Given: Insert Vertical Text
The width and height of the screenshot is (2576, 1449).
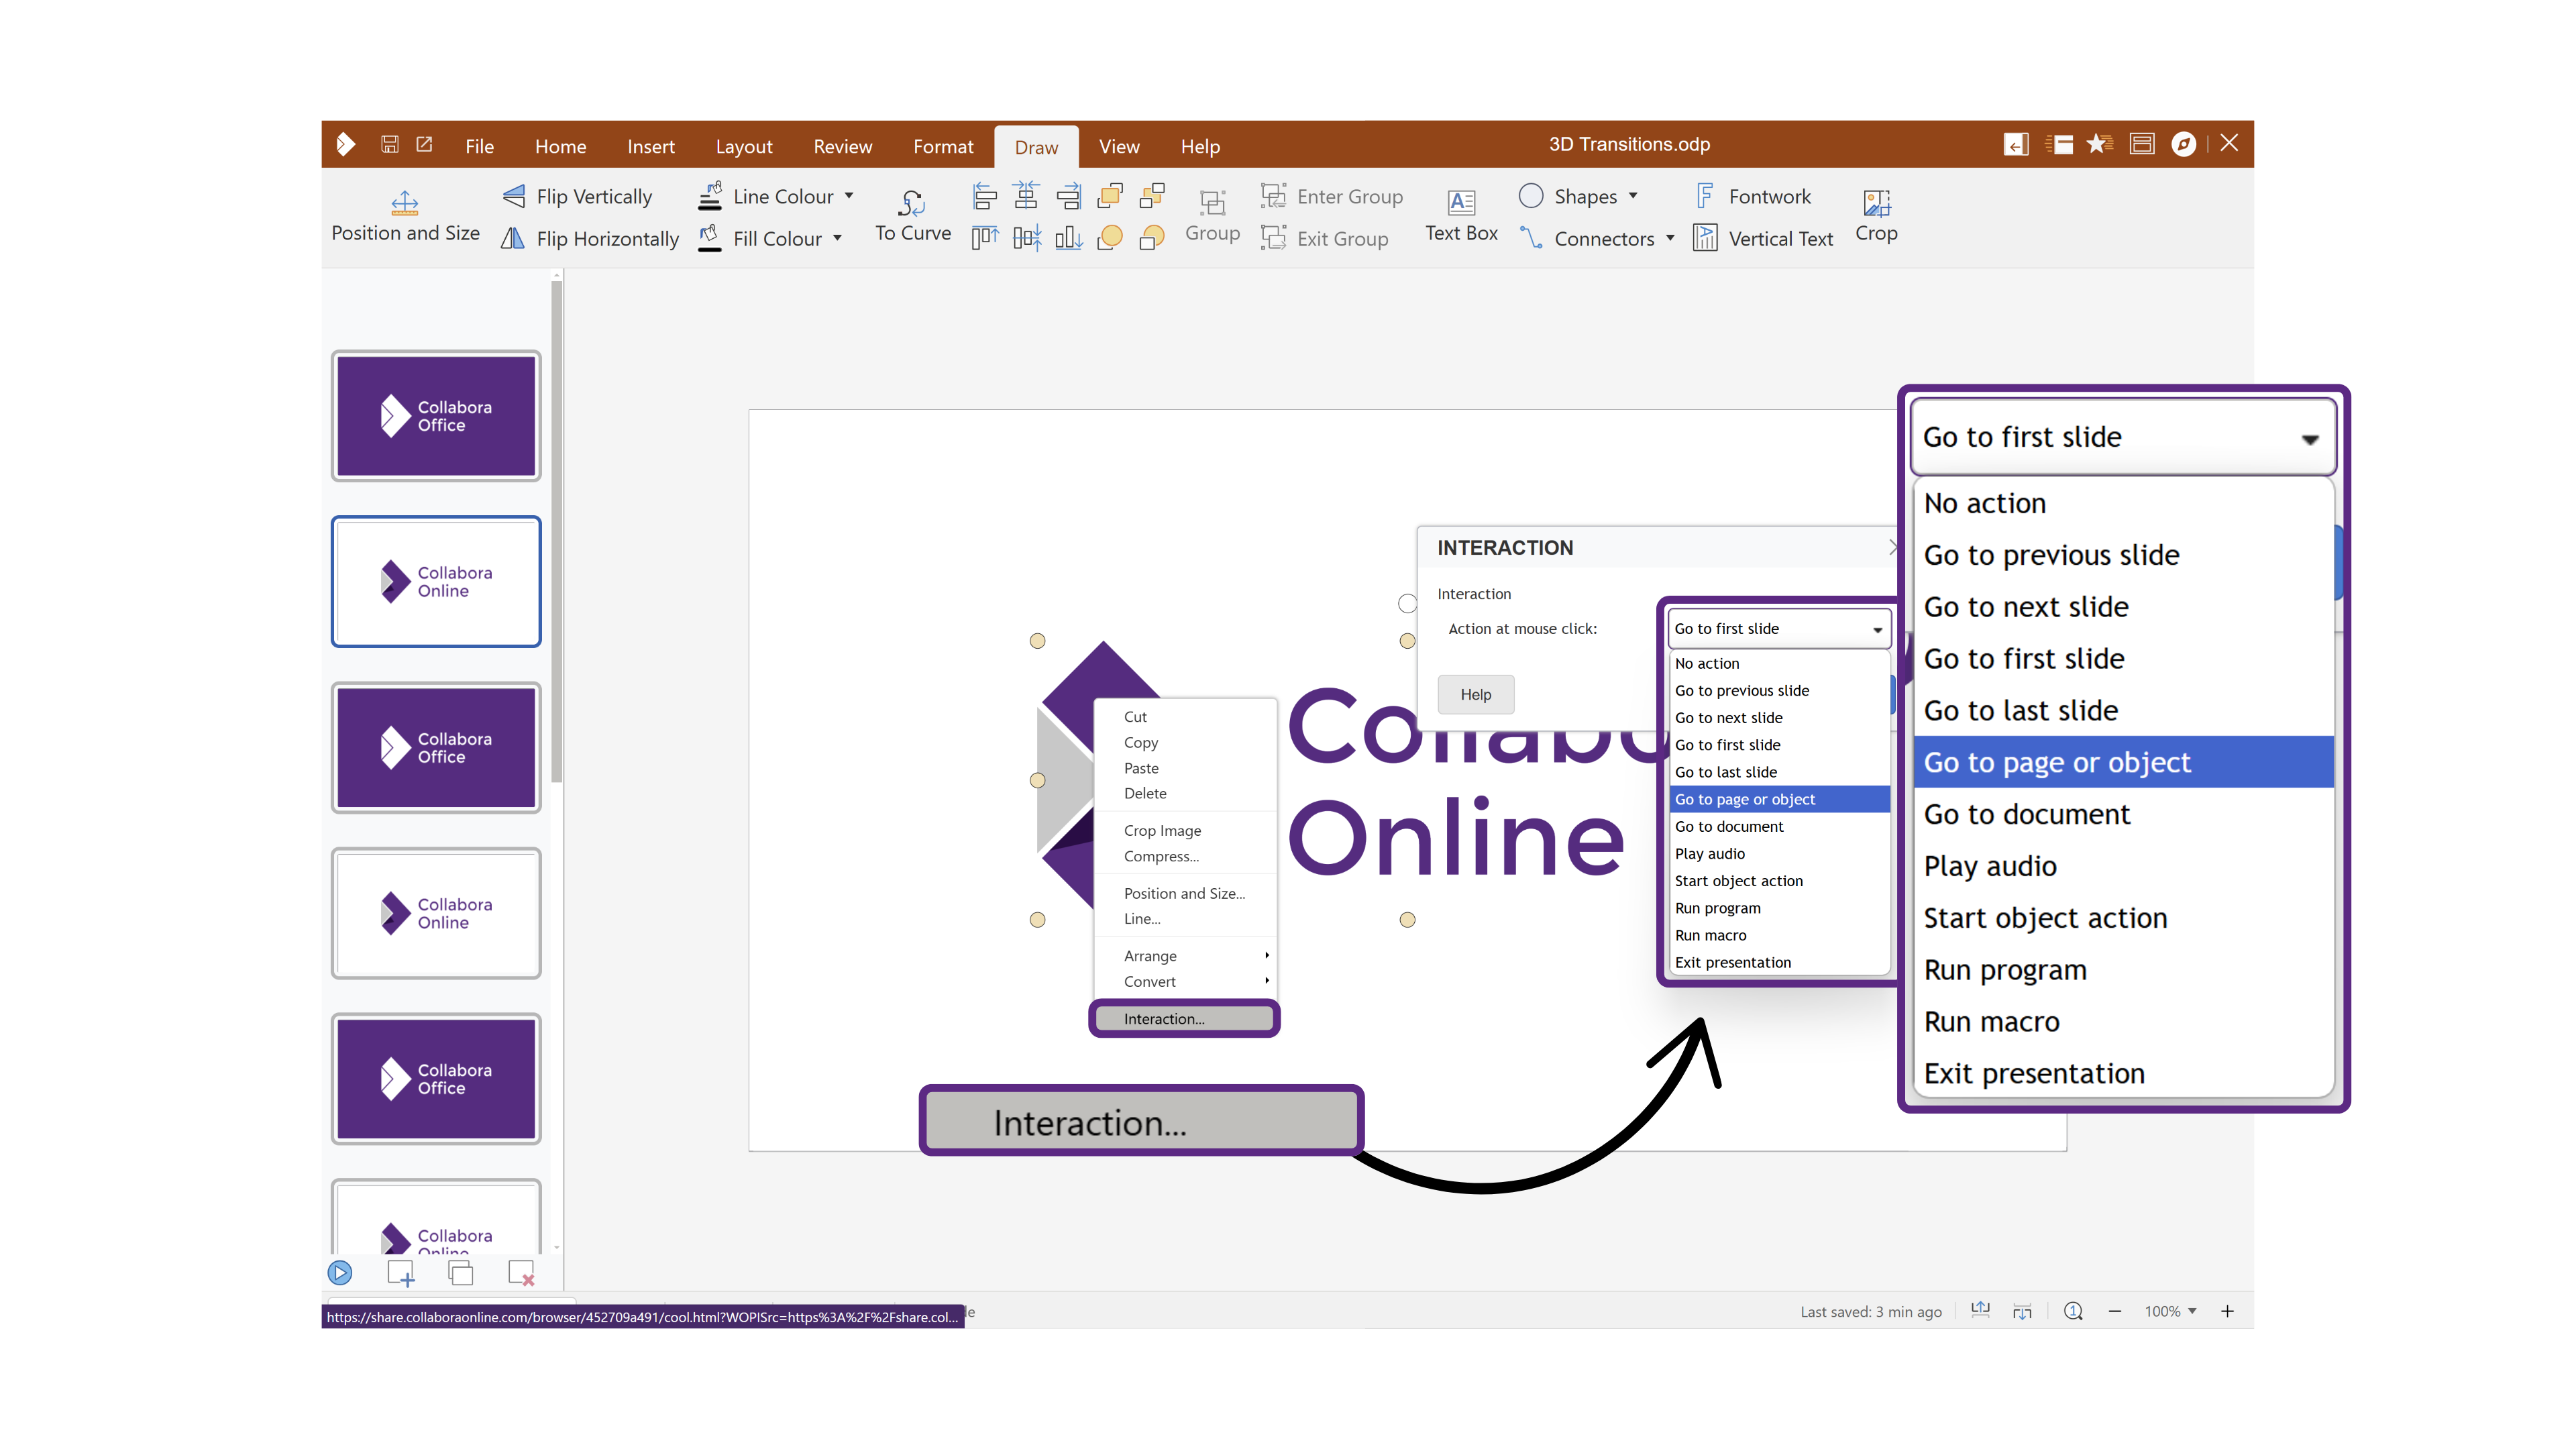Looking at the screenshot, I should (x=1763, y=238).
